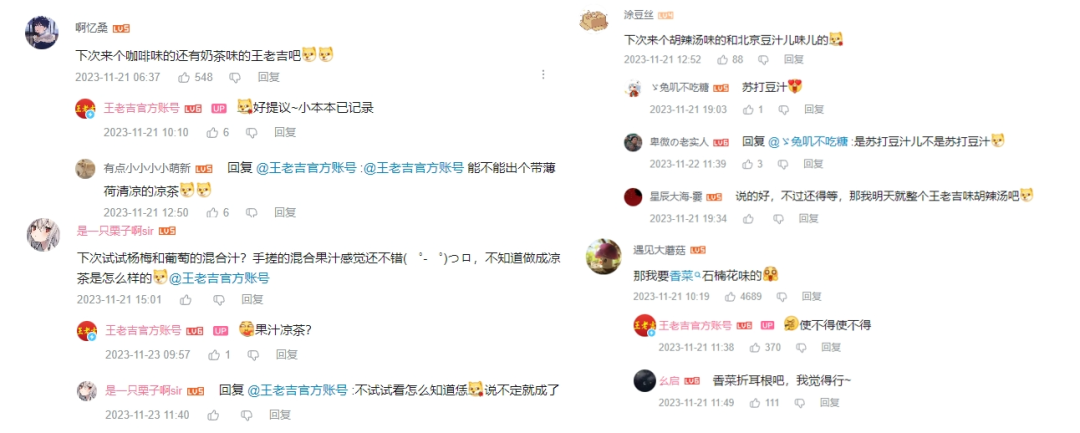Reply to 啊忆桑's comment via 回复

pos(269,77)
